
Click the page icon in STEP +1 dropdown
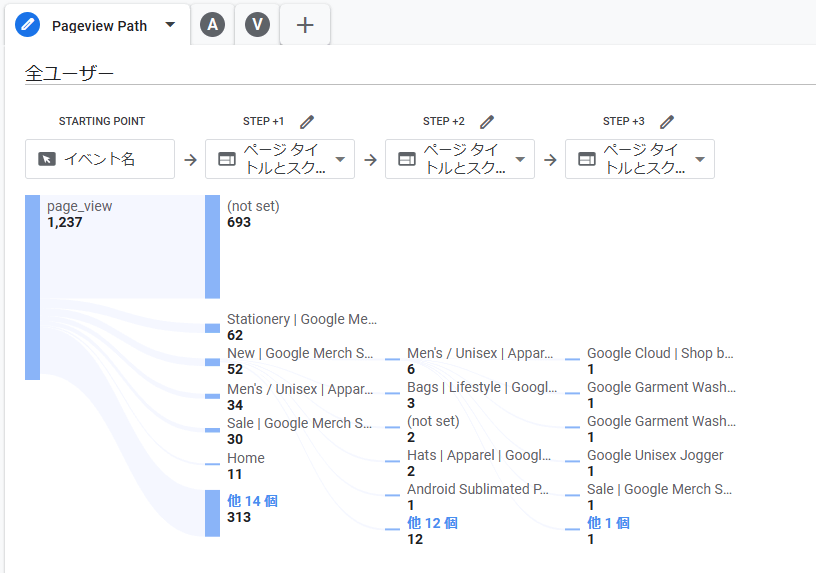[x=227, y=159]
